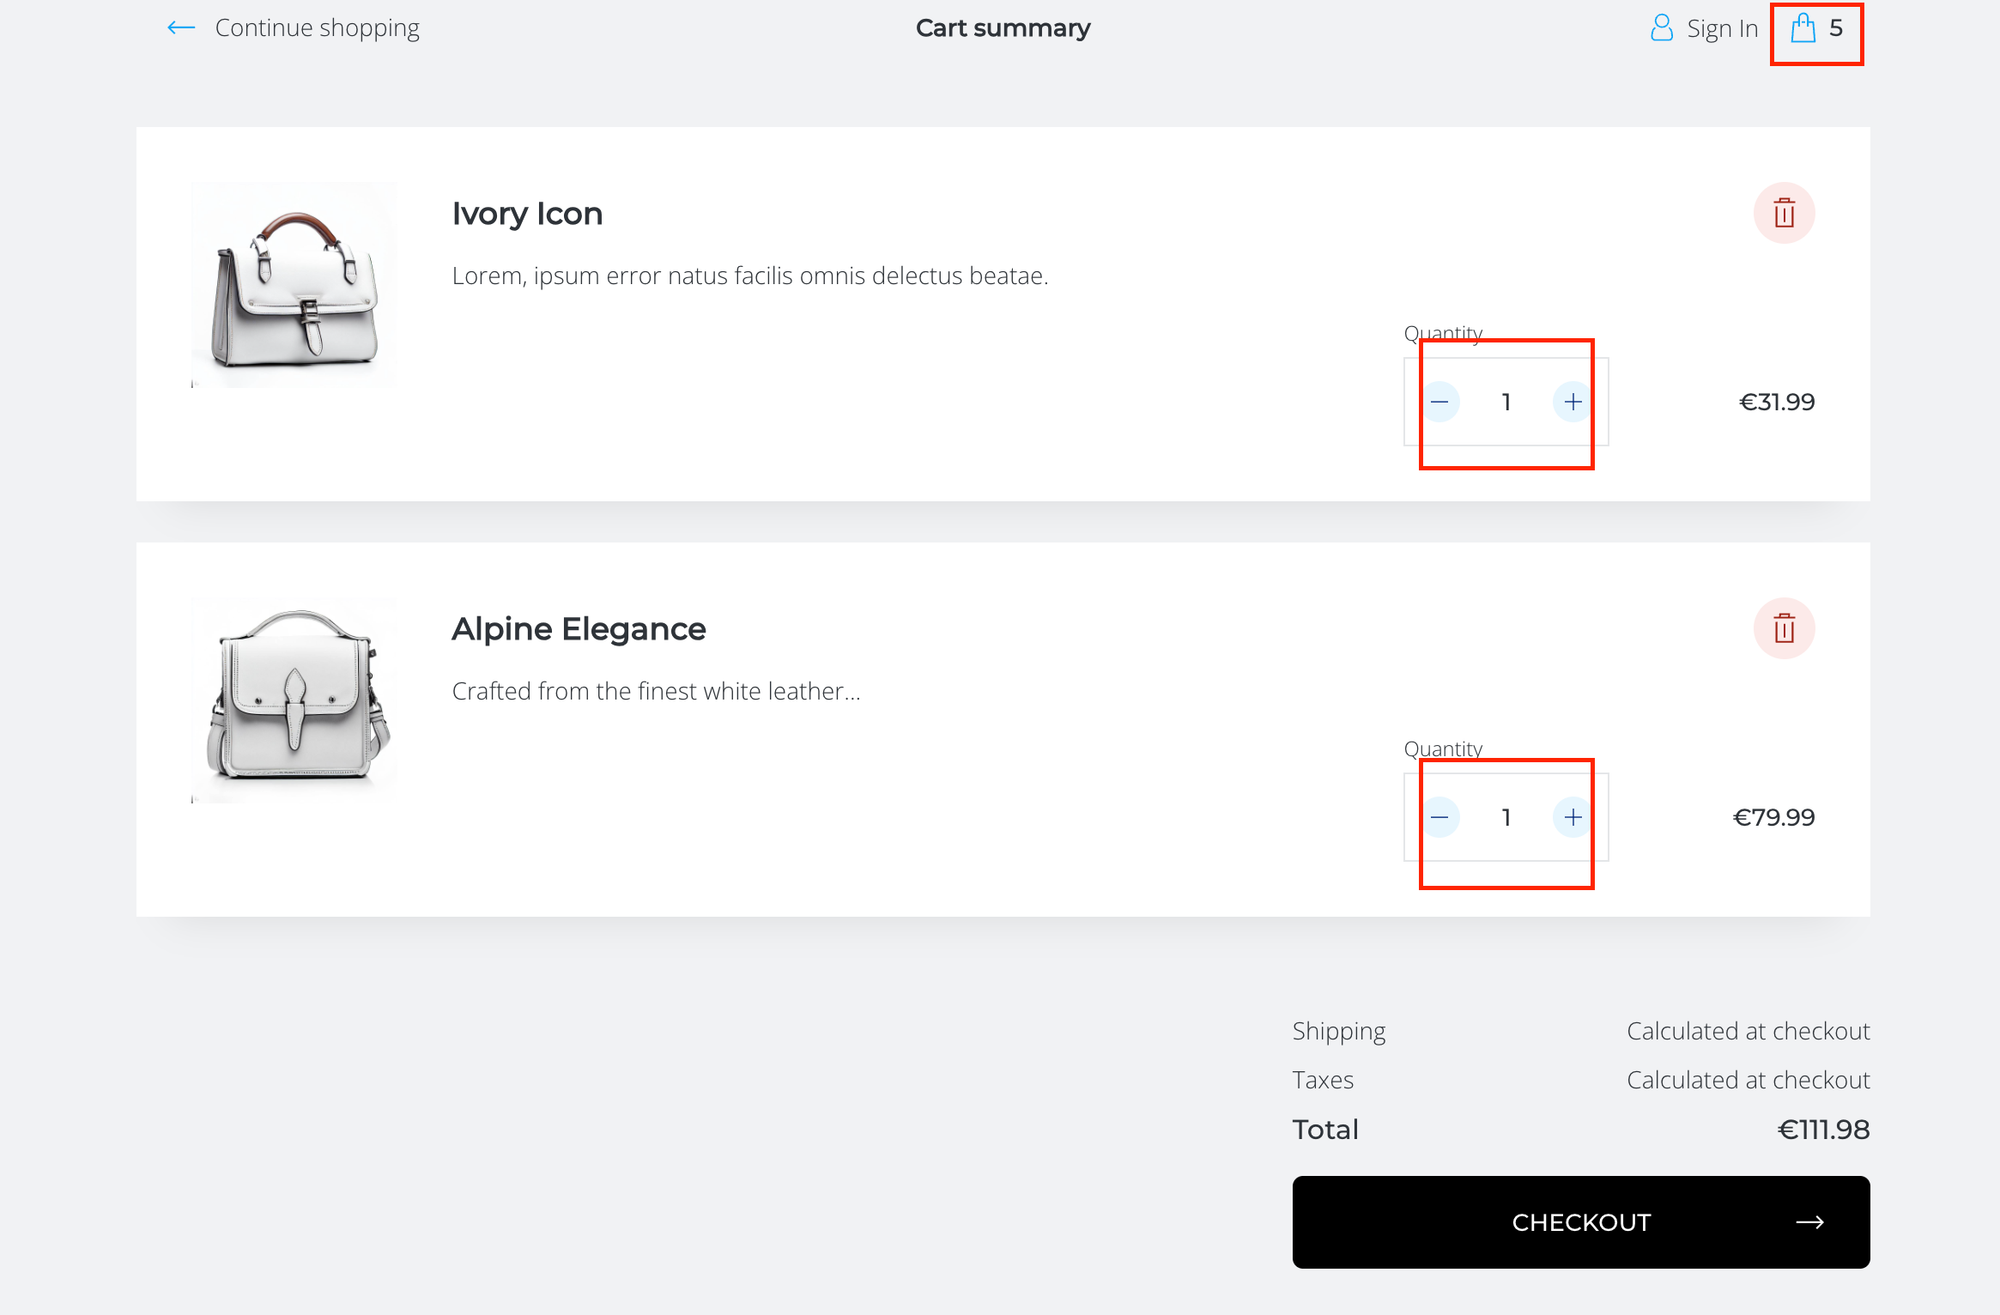The image size is (2000, 1315).
Task: Open the Ivory Icon bag thumbnail
Action: (294, 285)
